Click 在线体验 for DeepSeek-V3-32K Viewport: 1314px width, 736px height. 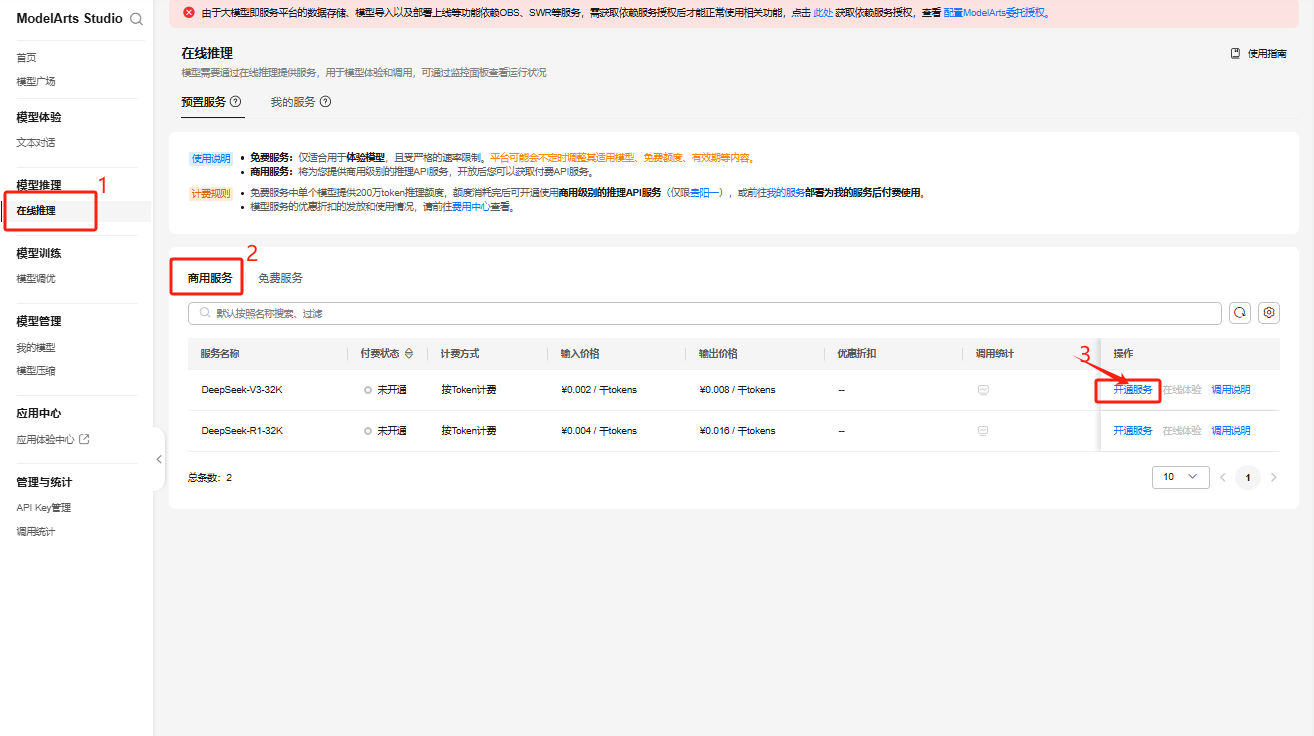tap(1182, 390)
